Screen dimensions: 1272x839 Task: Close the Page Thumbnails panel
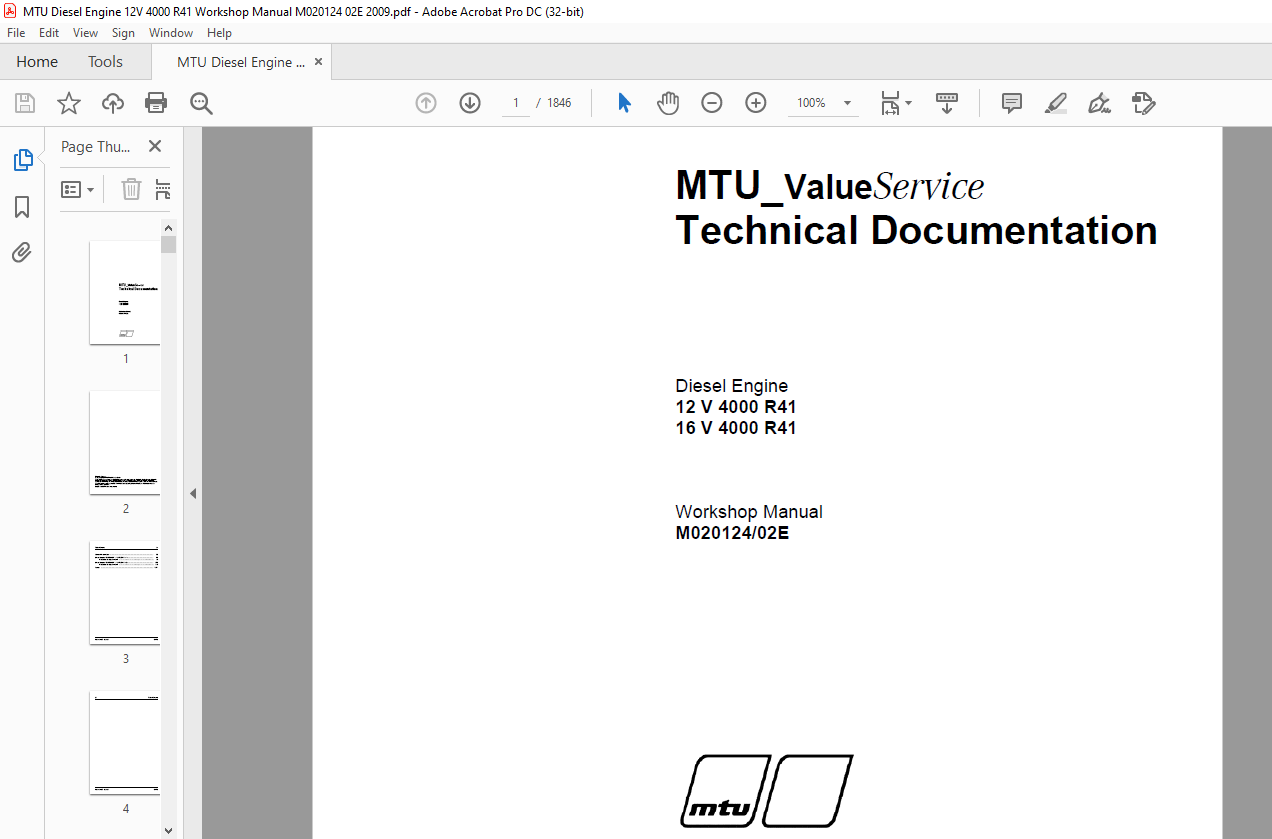[155, 146]
